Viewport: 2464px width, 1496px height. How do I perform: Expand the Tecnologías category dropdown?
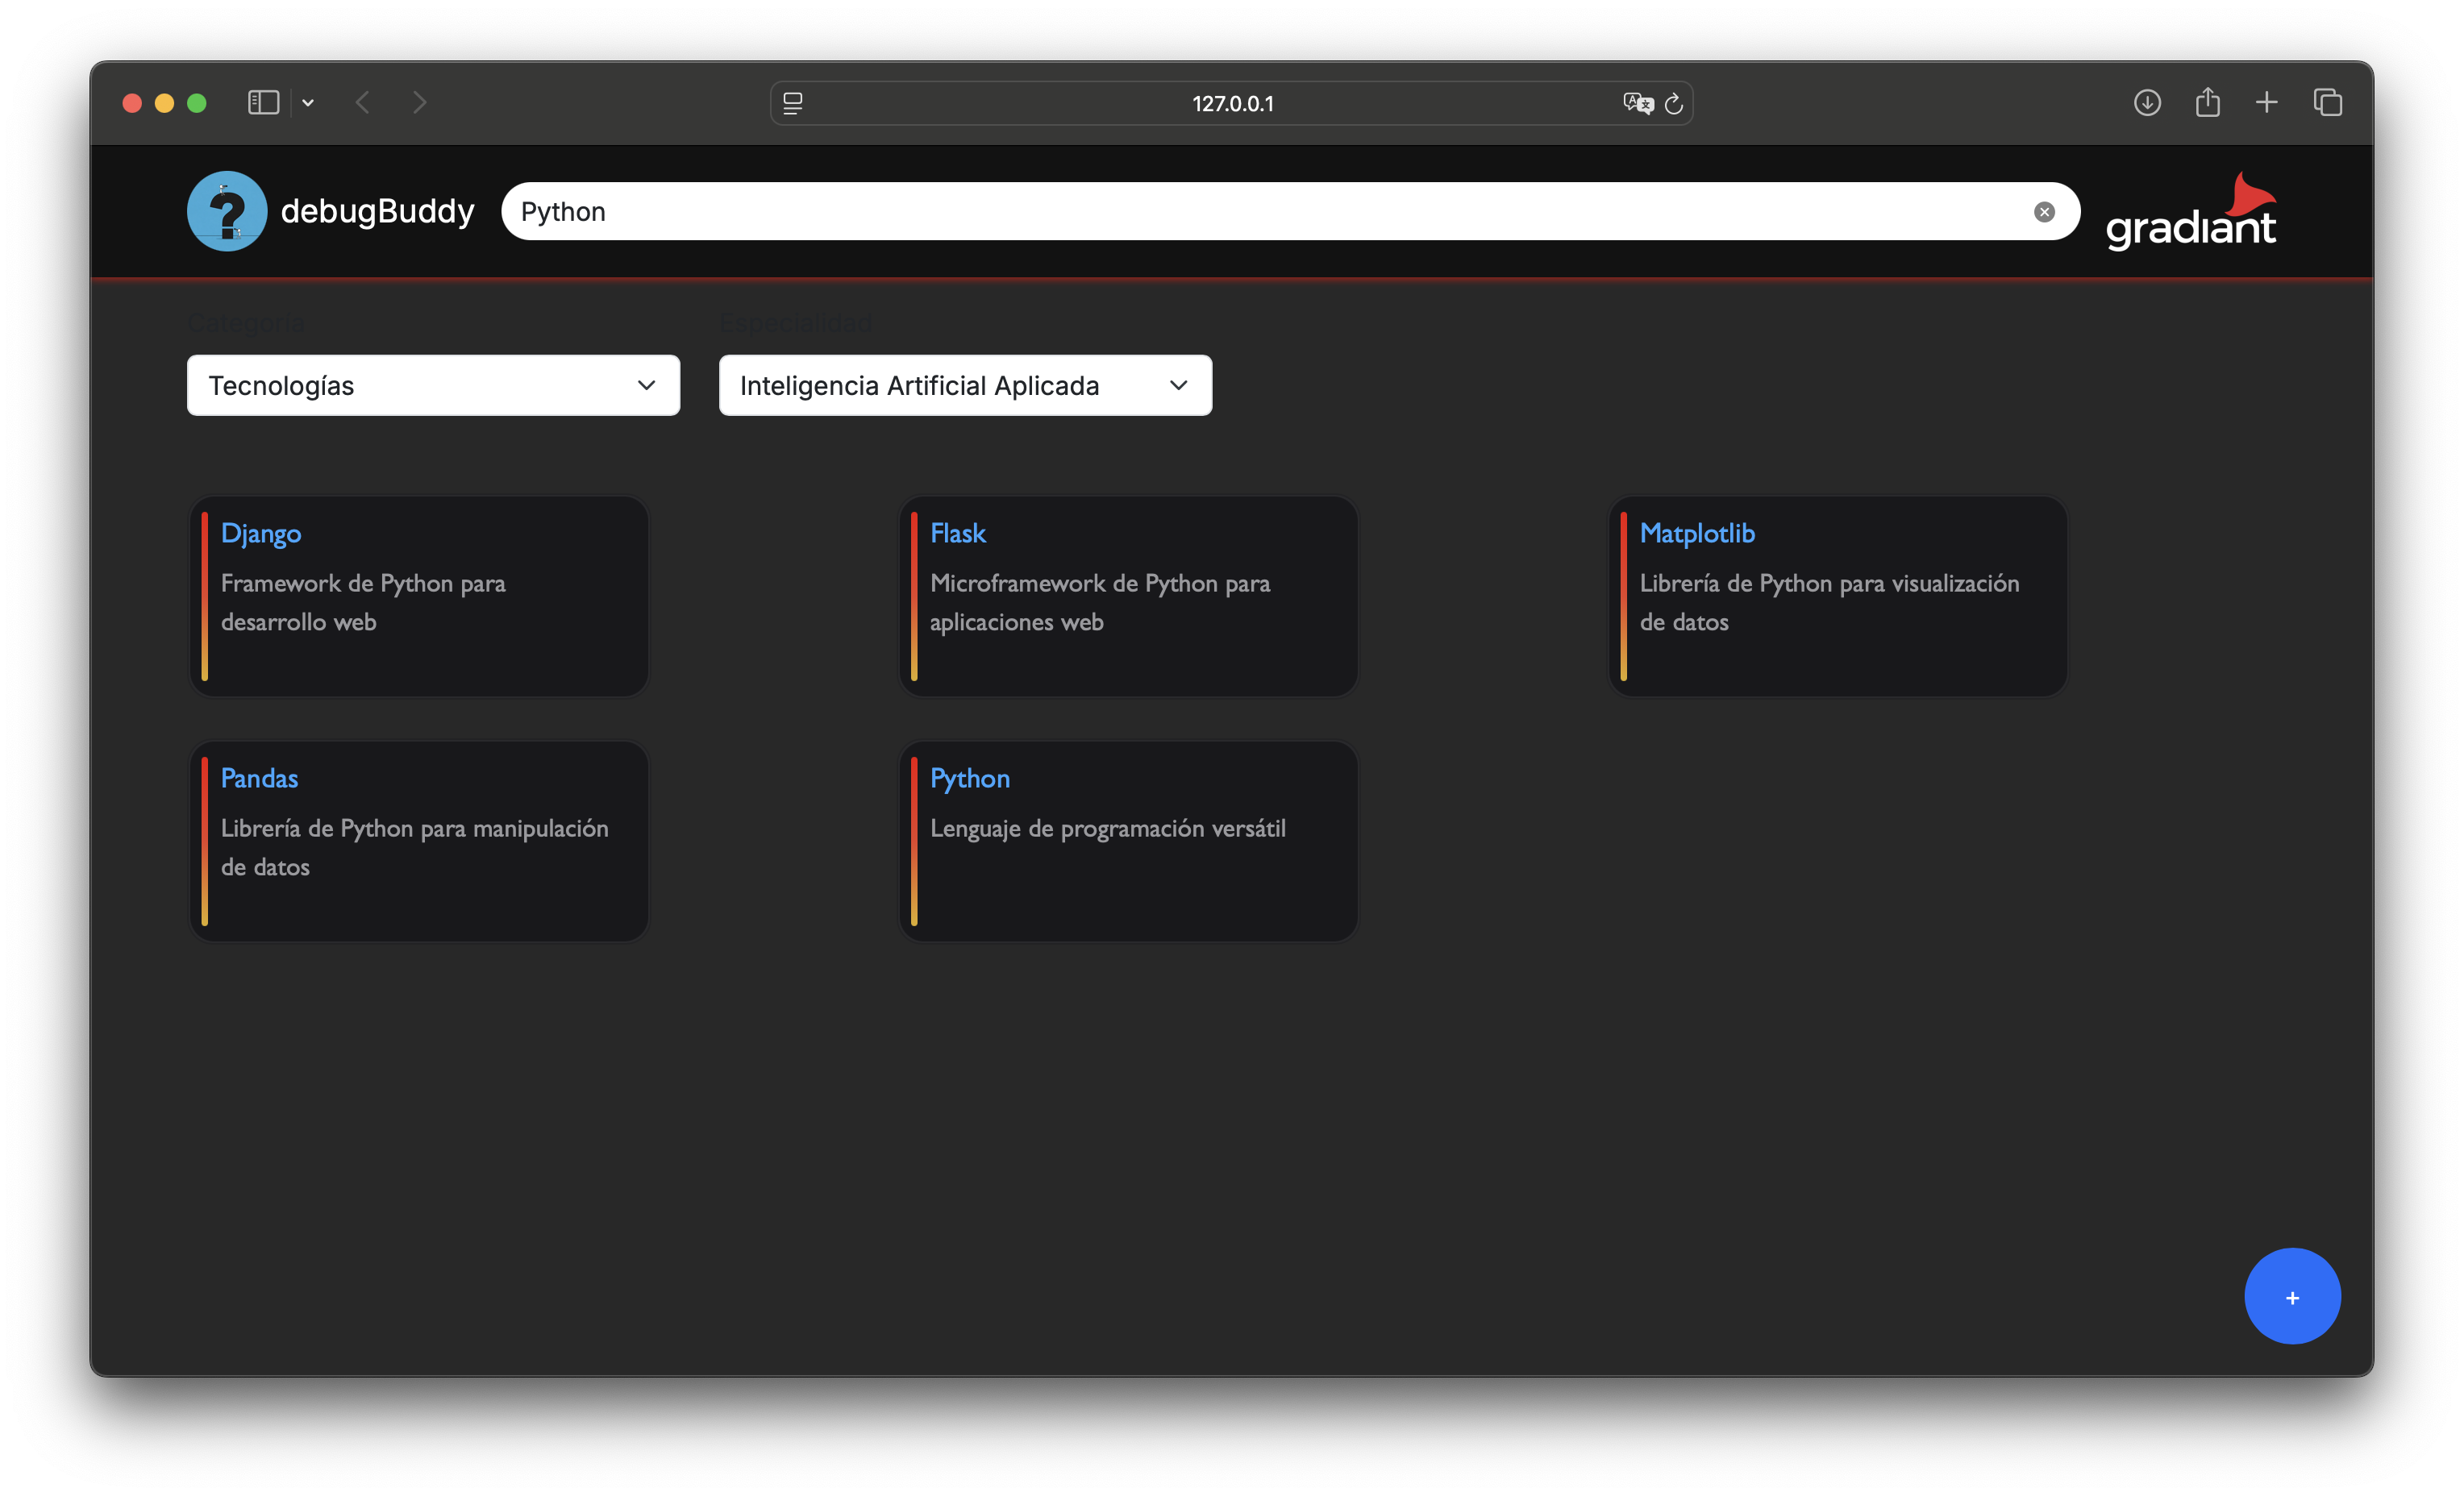click(x=433, y=385)
